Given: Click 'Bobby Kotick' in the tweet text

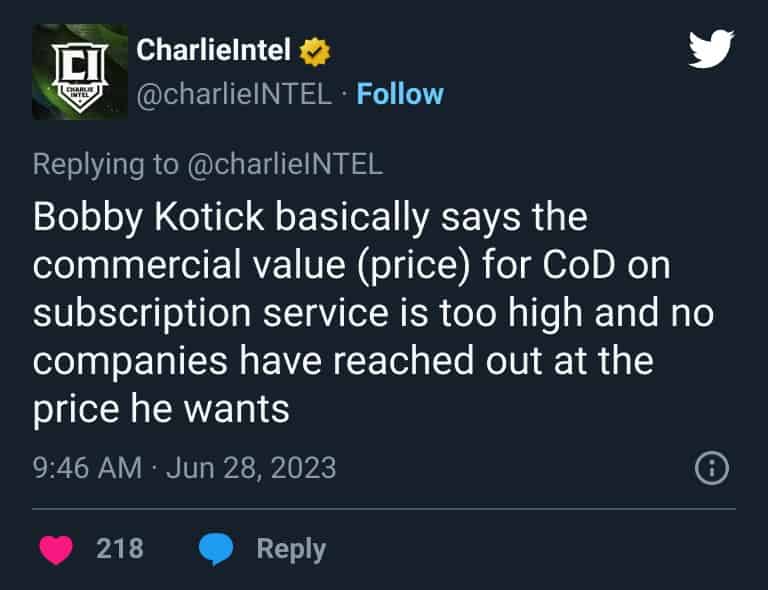Looking at the screenshot, I should [x=148, y=217].
